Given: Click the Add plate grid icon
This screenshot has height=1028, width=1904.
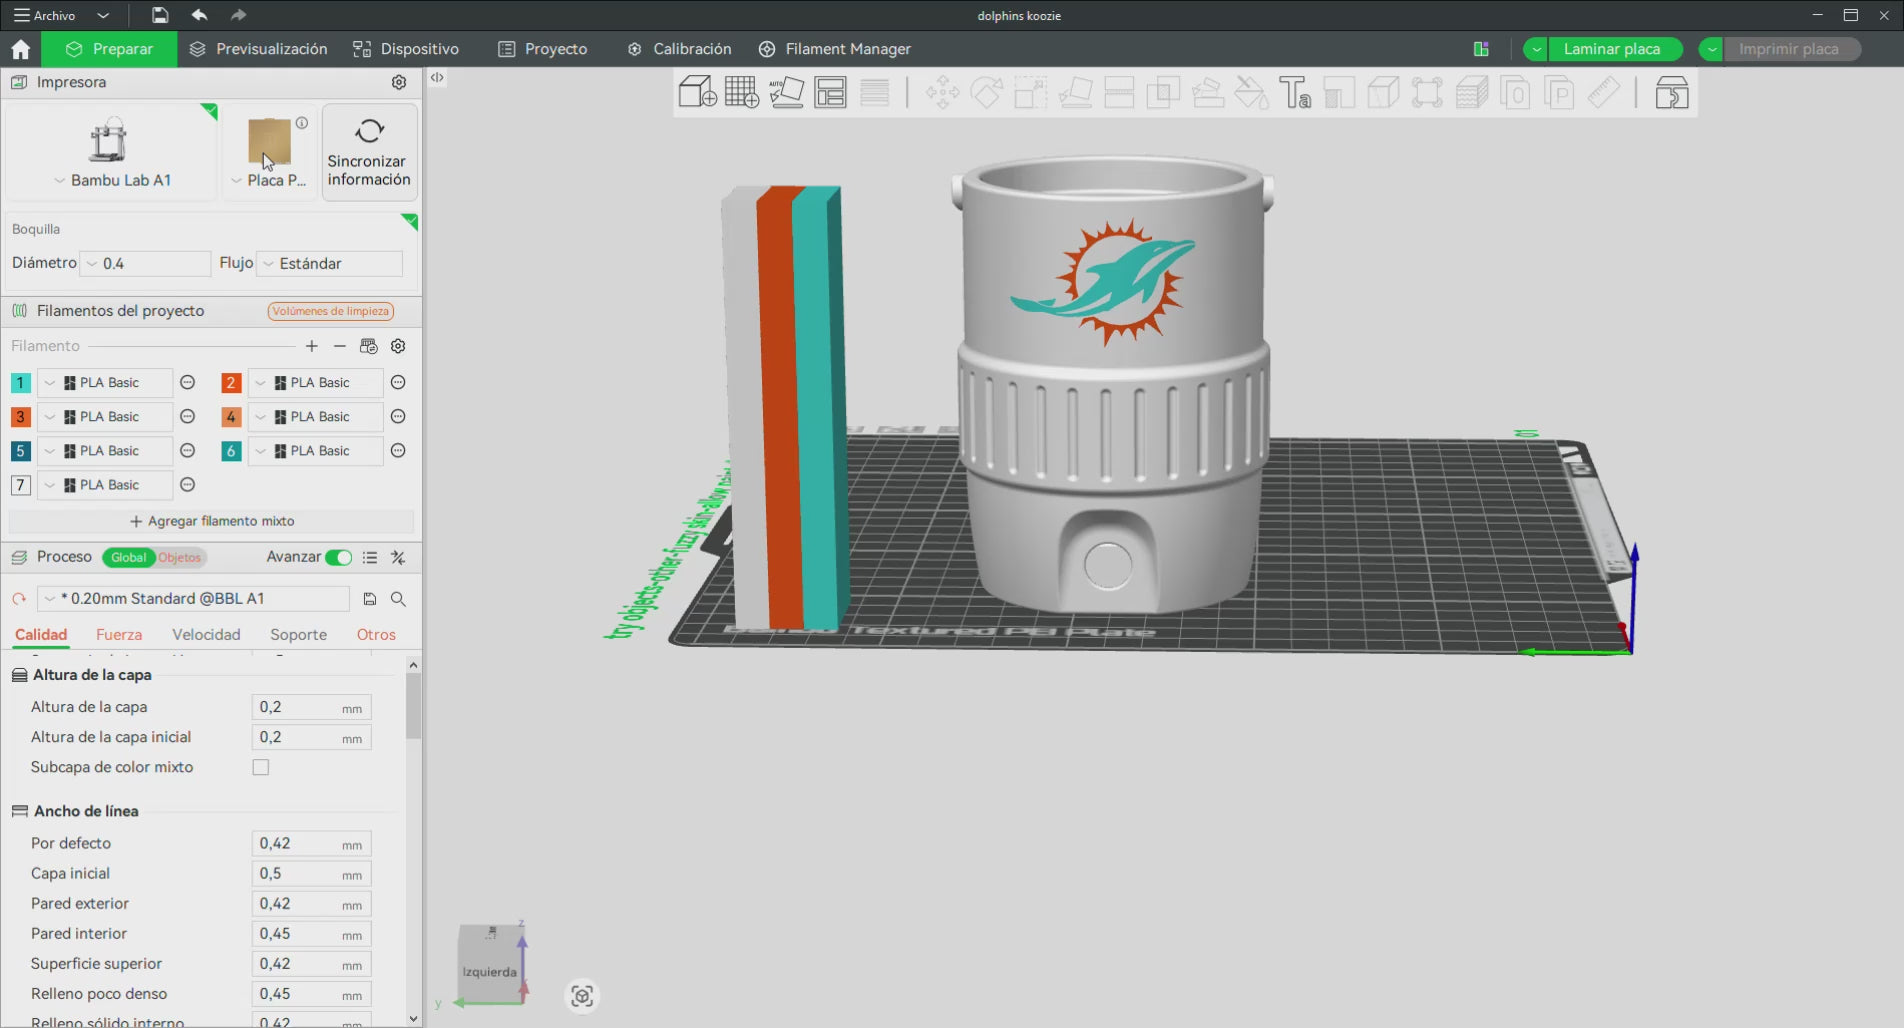Looking at the screenshot, I should click(x=742, y=93).
